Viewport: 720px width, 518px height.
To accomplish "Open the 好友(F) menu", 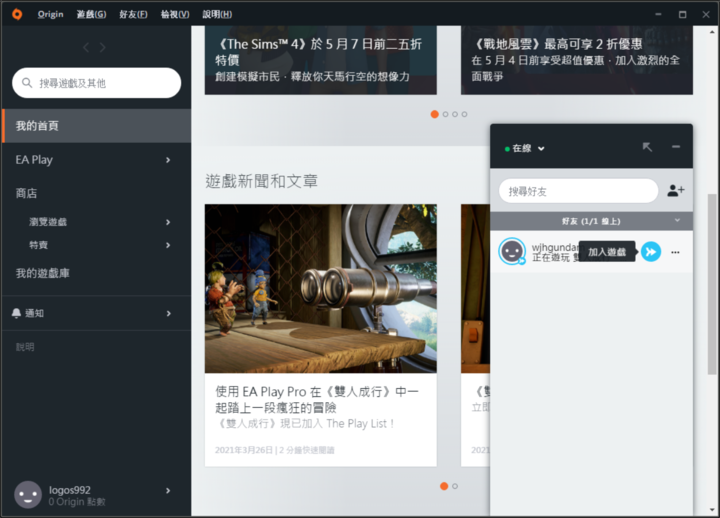I will click(133, 14).
